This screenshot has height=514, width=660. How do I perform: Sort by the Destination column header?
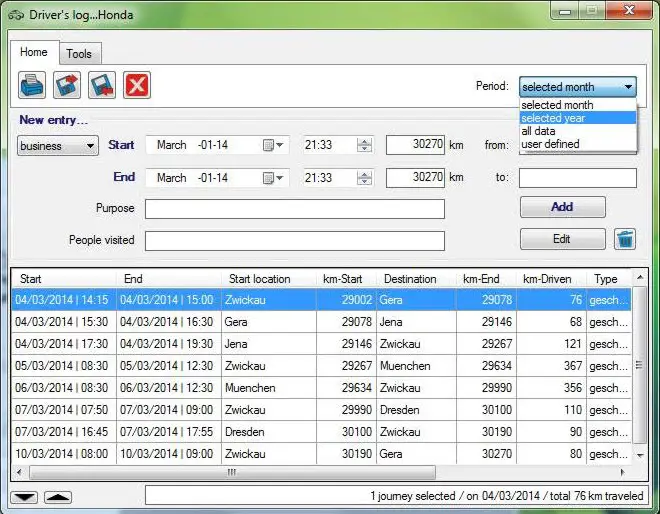click(x=416, y=279)
